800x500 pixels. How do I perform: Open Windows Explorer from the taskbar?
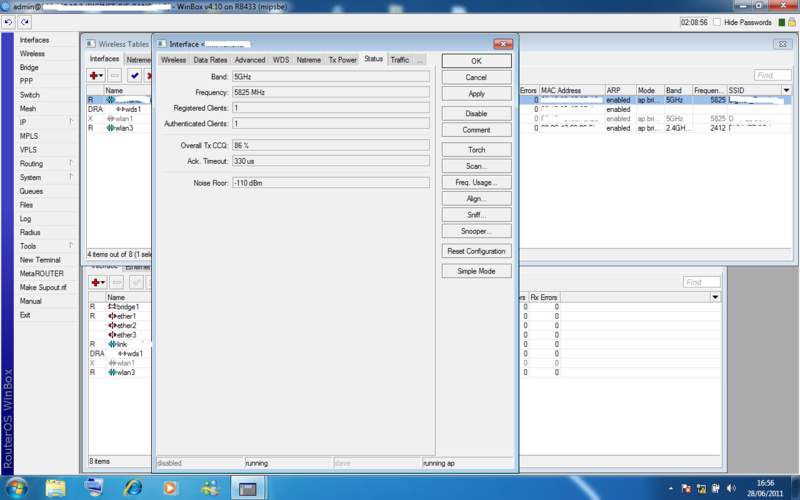(56, 488)
